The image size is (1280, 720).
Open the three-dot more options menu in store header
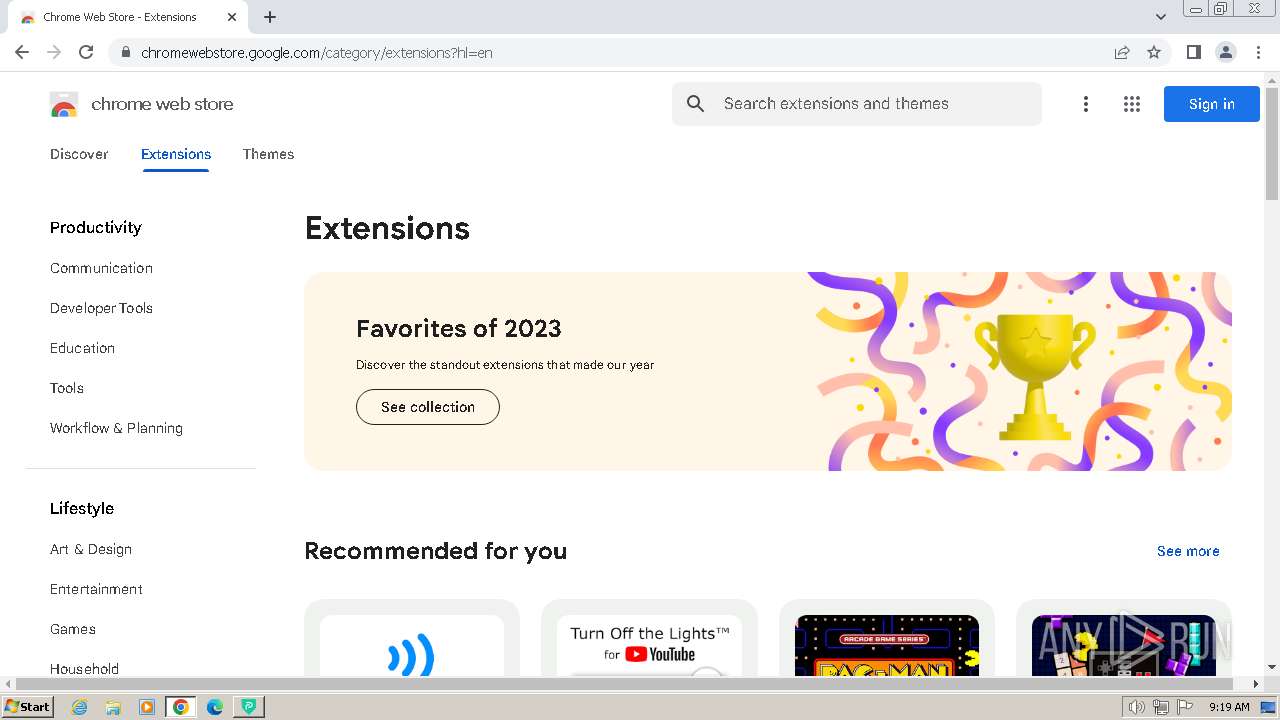(x=1086, y=104)
